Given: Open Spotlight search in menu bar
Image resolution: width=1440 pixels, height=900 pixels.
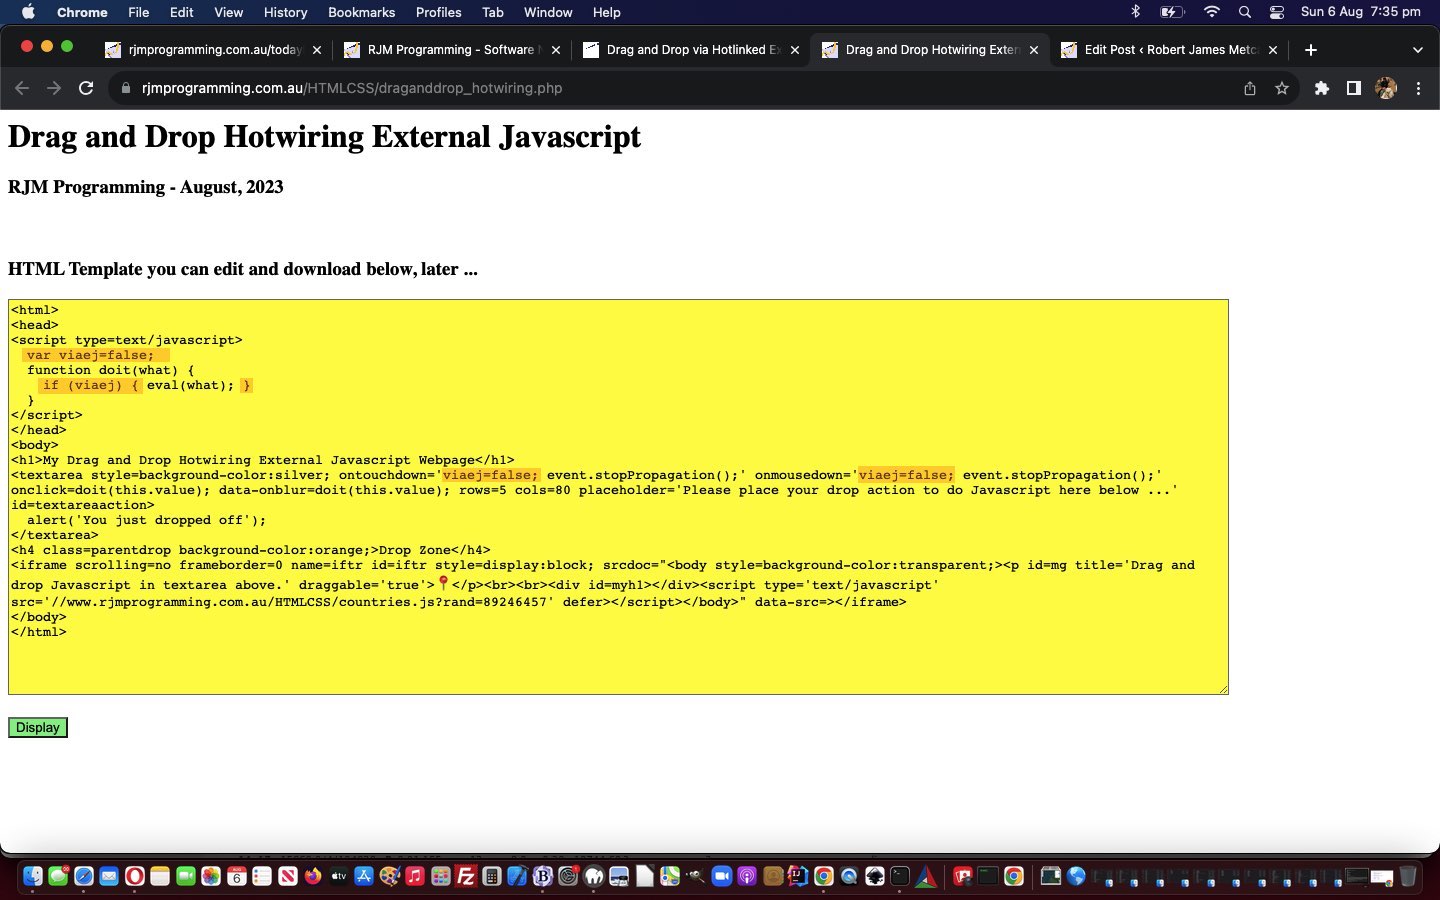Looking at the screenshot, I should (x=1245, y=12).
